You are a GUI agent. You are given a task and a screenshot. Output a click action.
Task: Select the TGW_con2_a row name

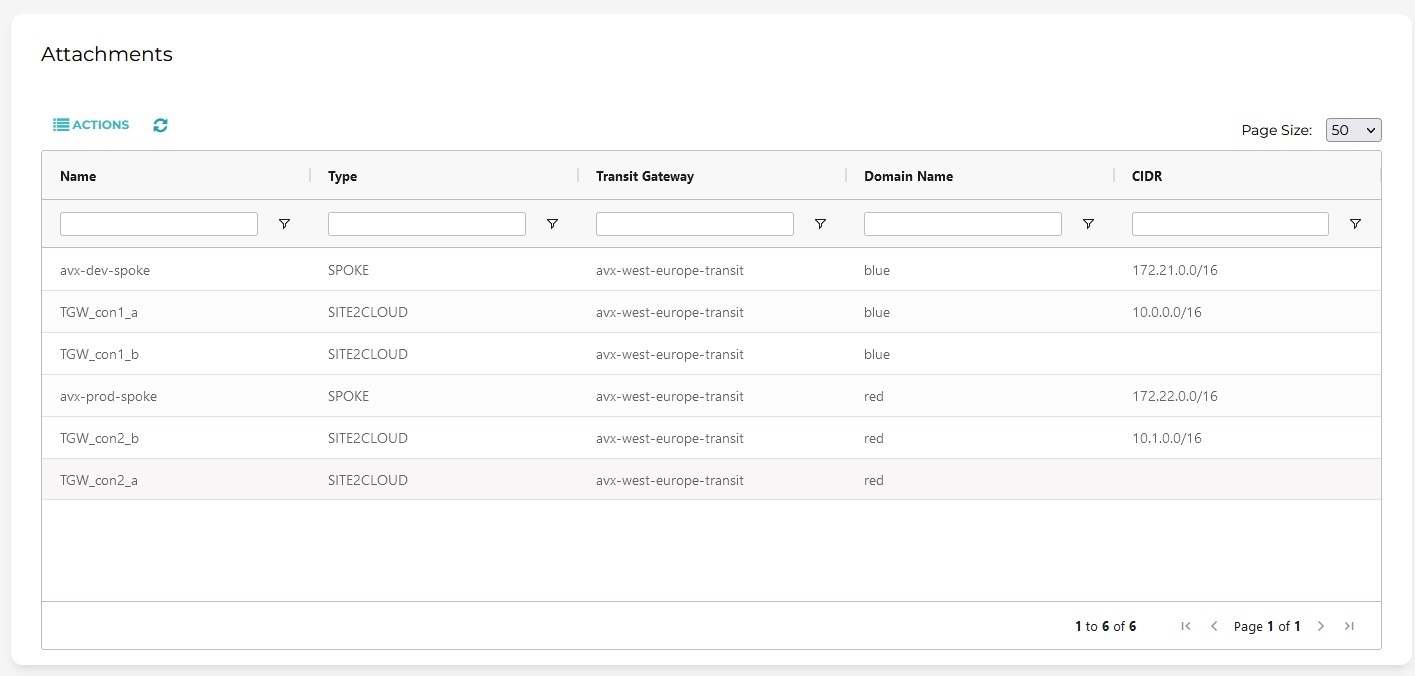point(99,480)
